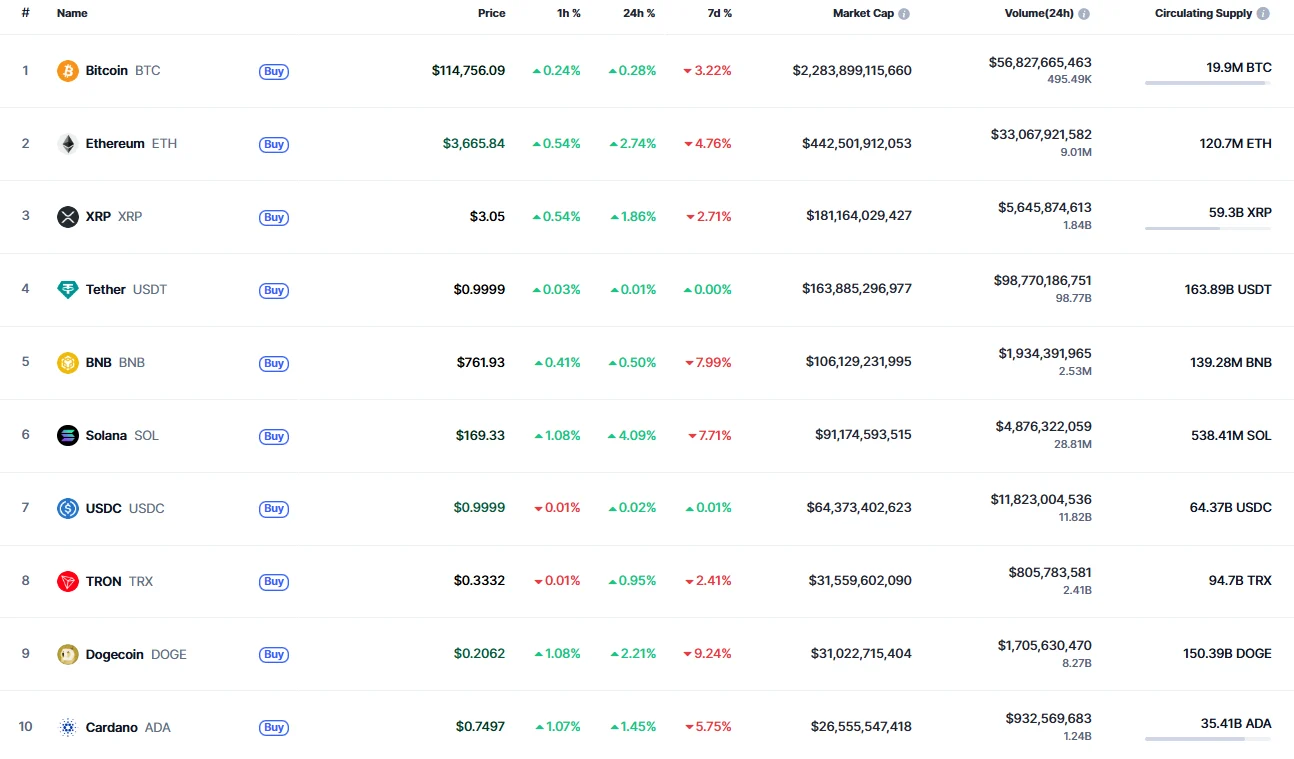Open the Market Cap info tooltip icon
Screen dimensions: 1294x759
pyautogui.click(x=904, y=14)
